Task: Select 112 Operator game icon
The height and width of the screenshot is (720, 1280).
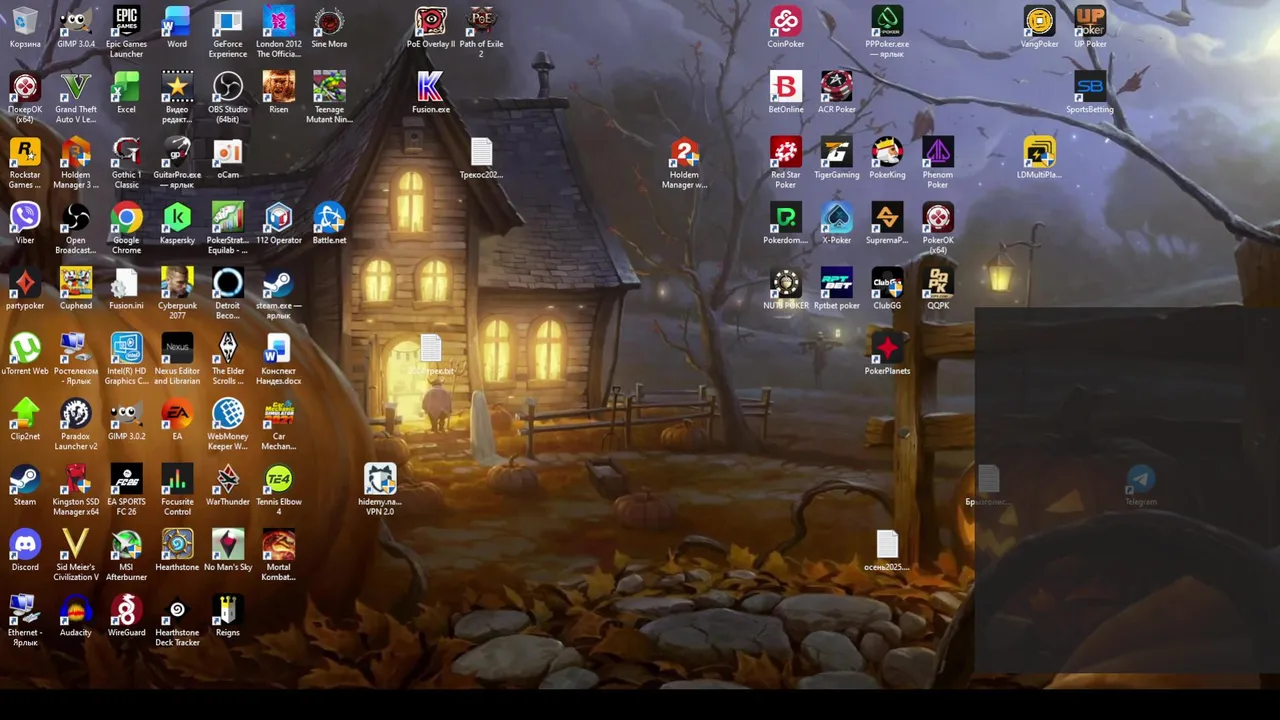Action: (x=279, y=224)
